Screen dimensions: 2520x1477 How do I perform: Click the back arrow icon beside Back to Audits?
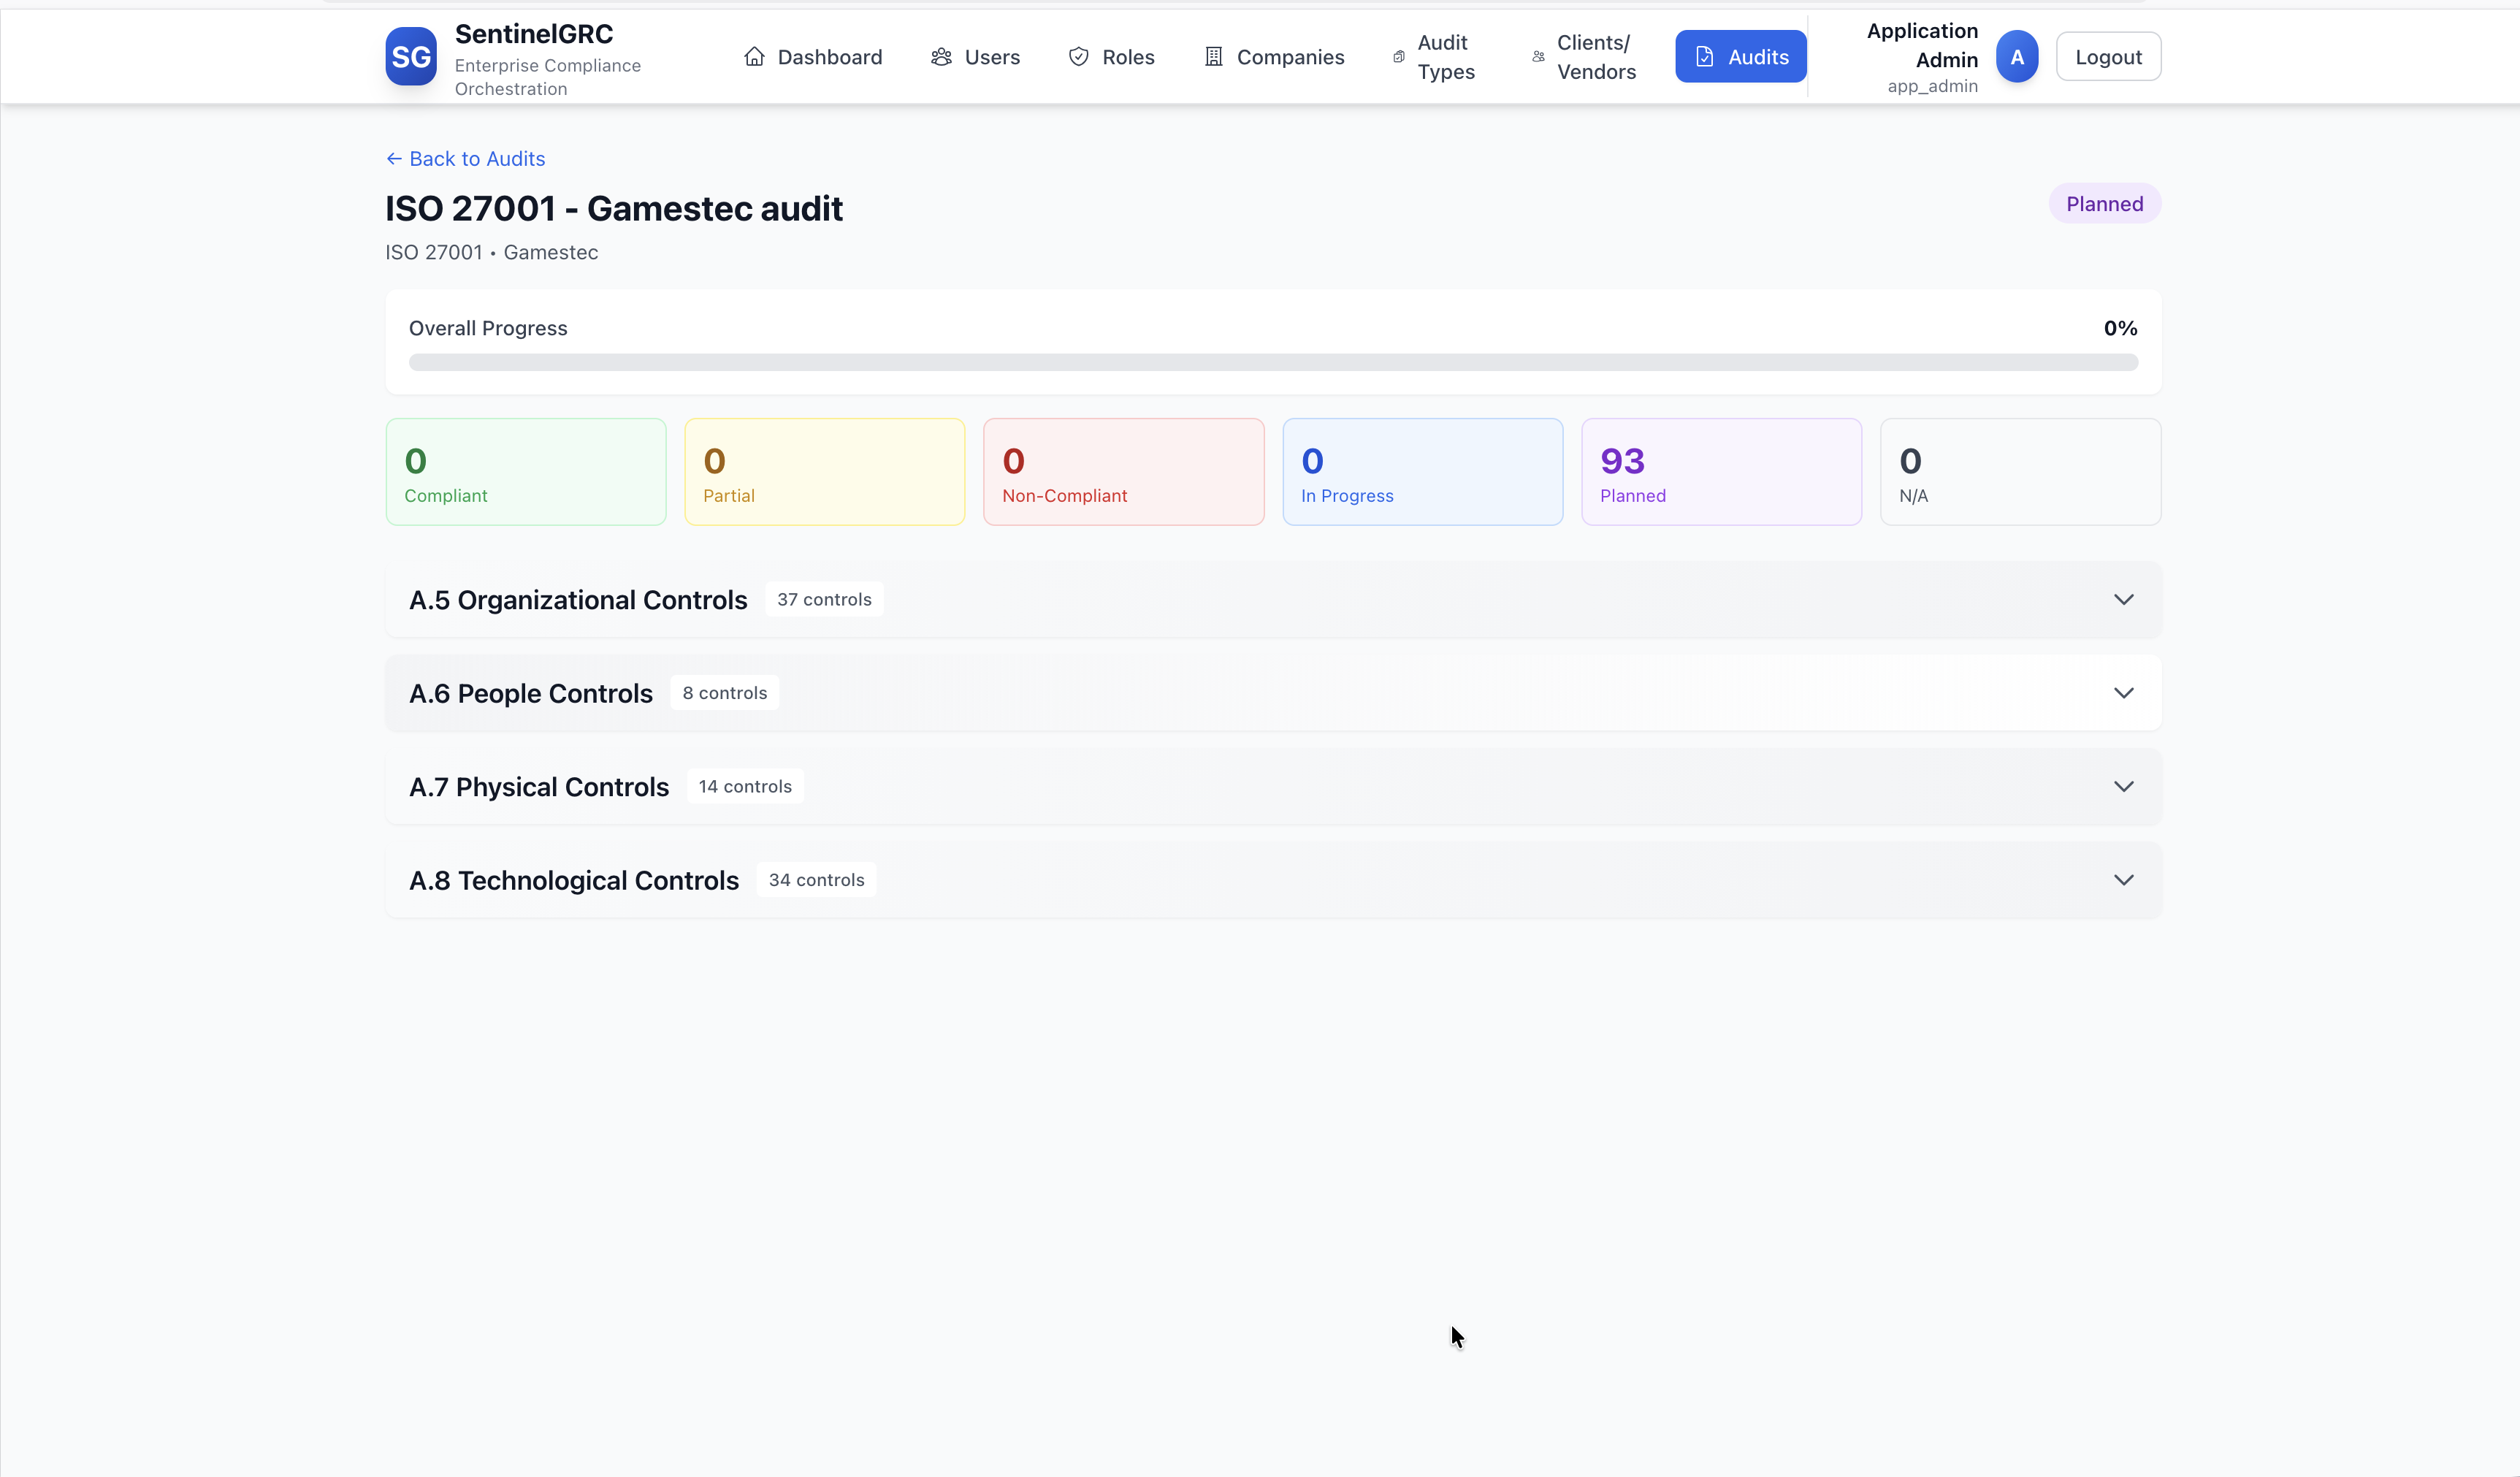coord(394,159)
